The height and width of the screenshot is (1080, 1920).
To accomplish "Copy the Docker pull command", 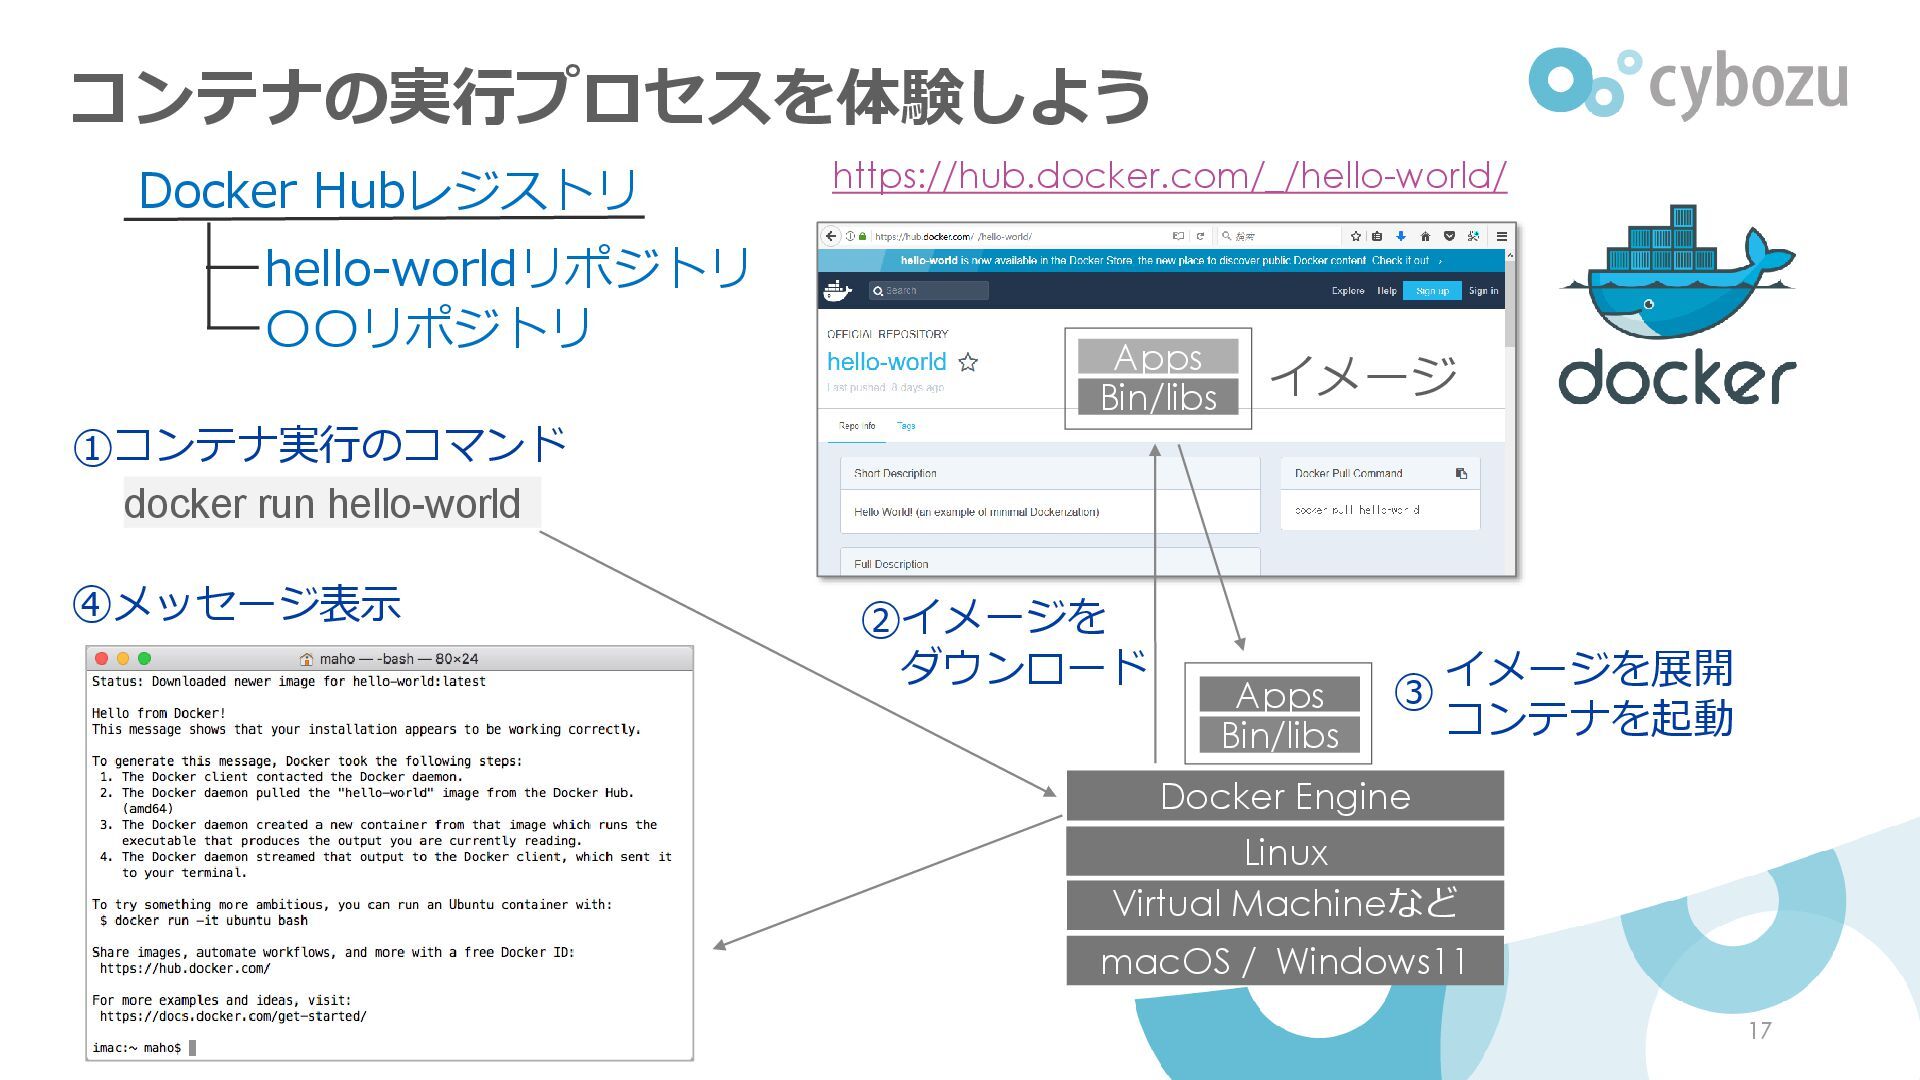I will (1461, 474).
